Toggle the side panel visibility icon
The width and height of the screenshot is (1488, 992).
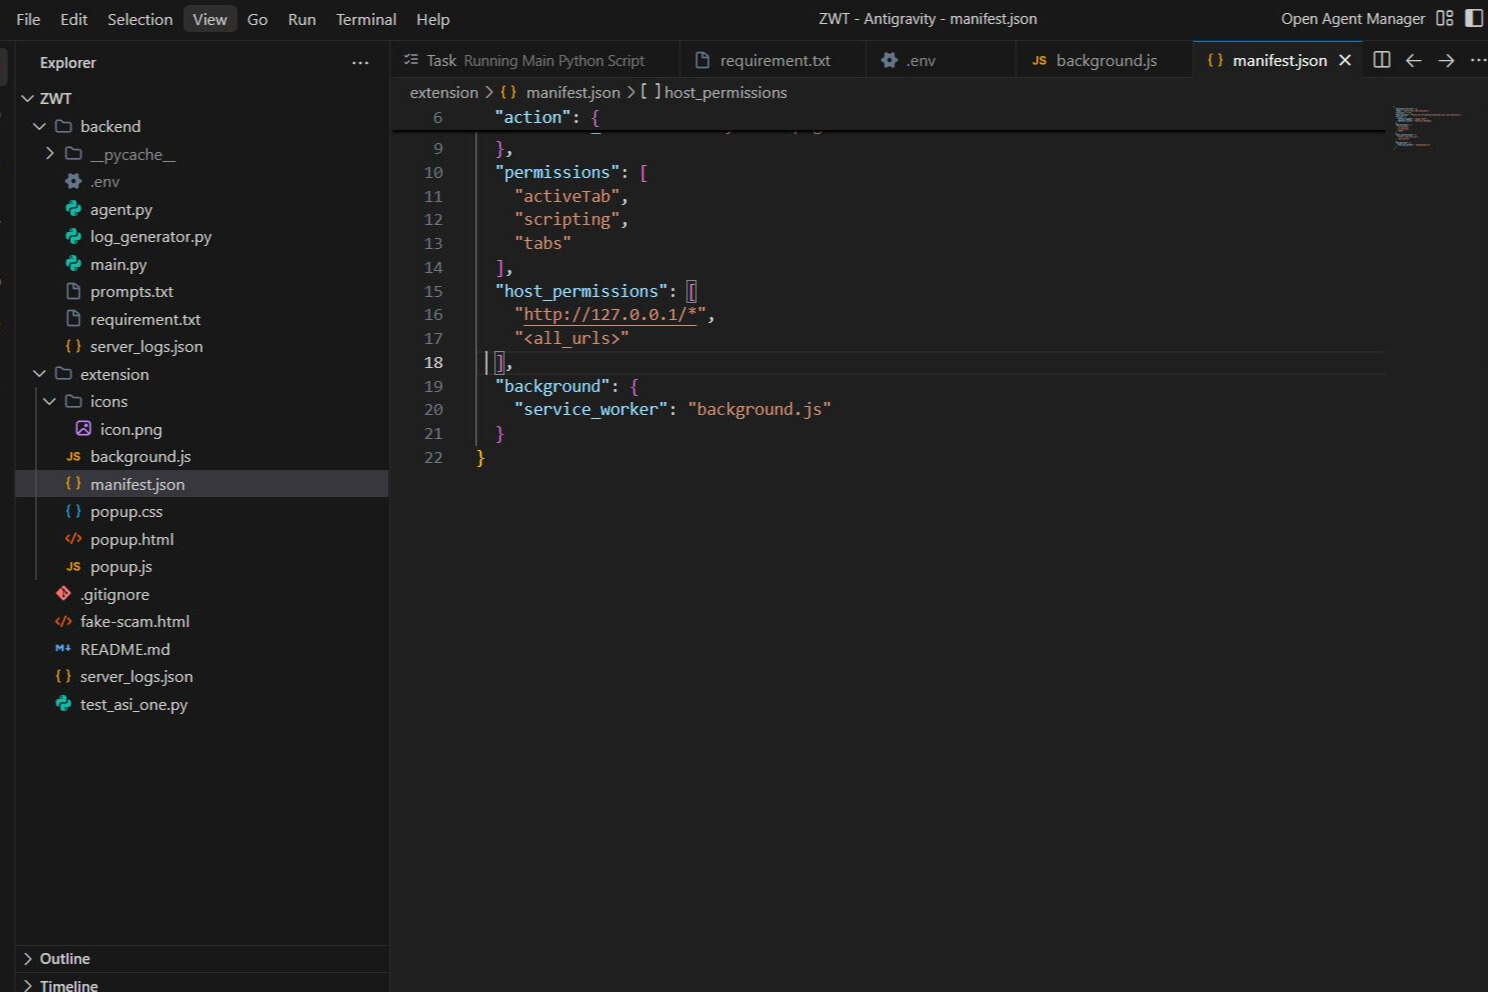(1474, 18)
